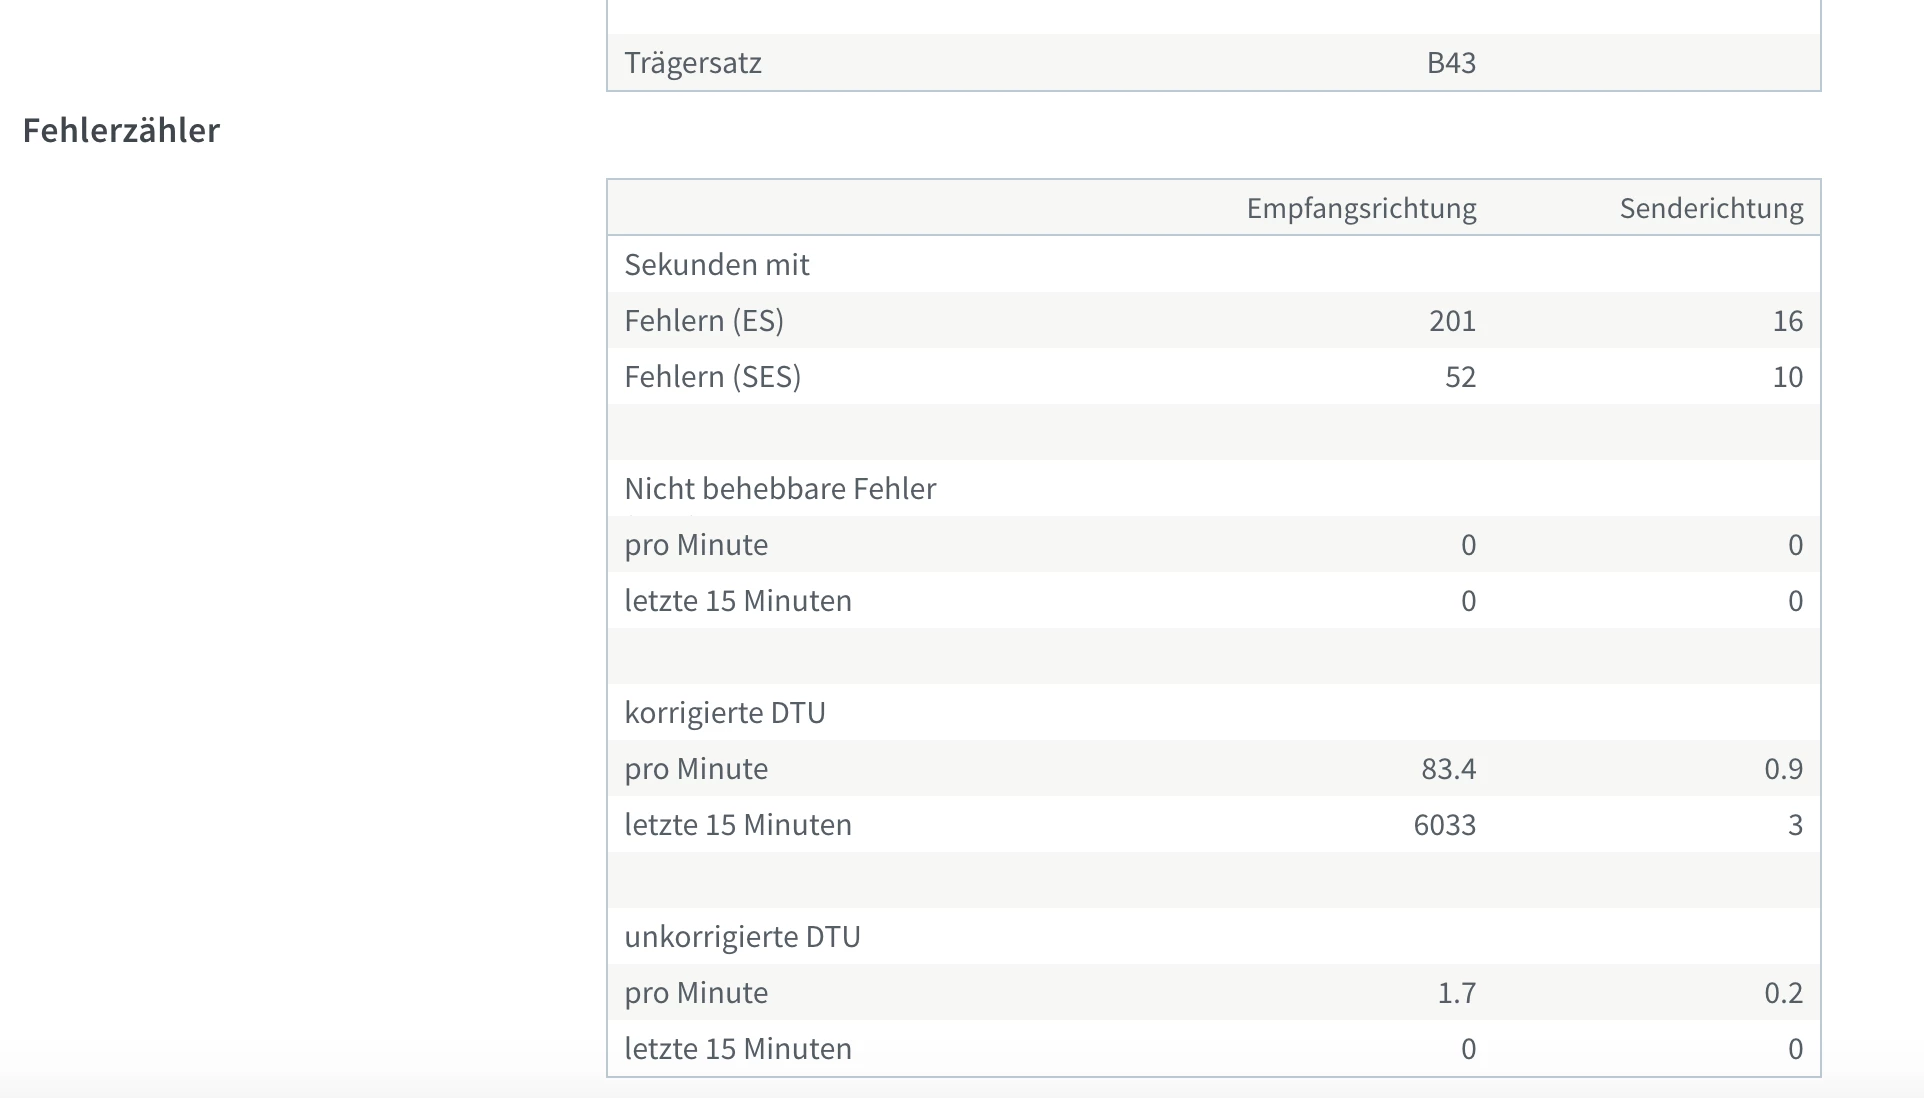The image size is (1924, 1098).
Task: Select the corrected DTU value 6033
Action: [x=1444, y=825]
